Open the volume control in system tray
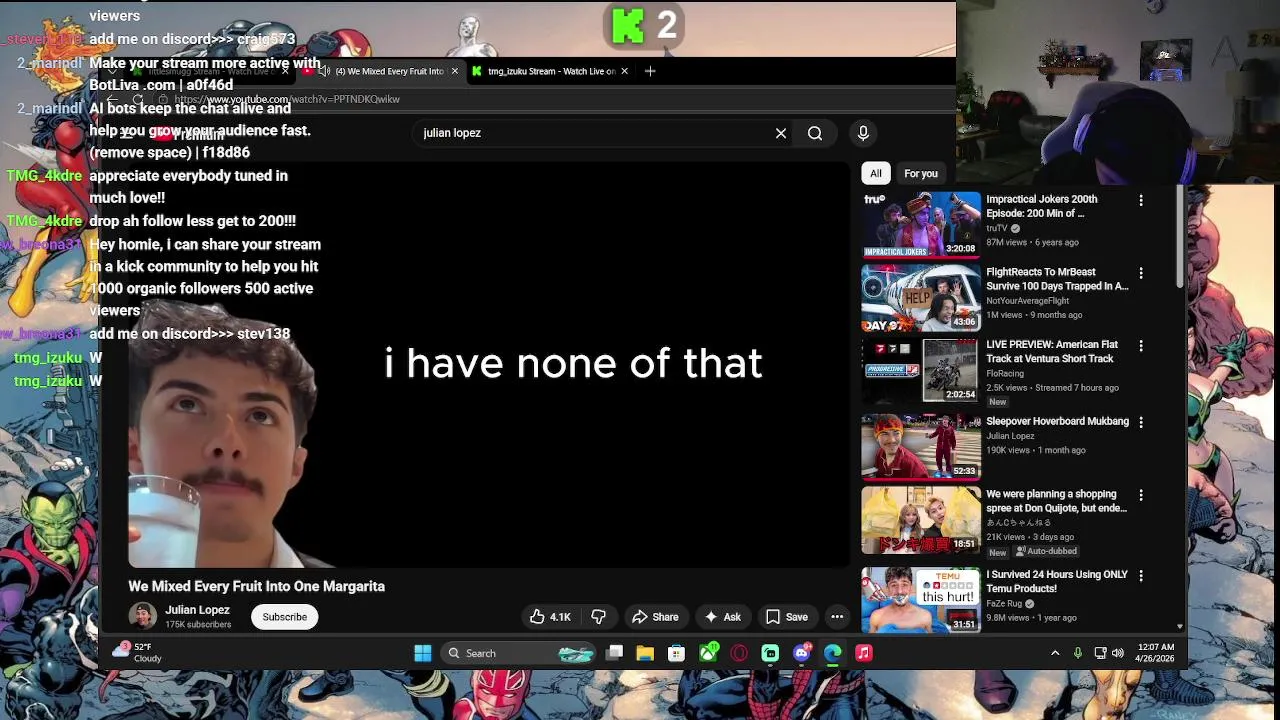This screenshot has width=1280, height=720. [x=1118, y=653]
